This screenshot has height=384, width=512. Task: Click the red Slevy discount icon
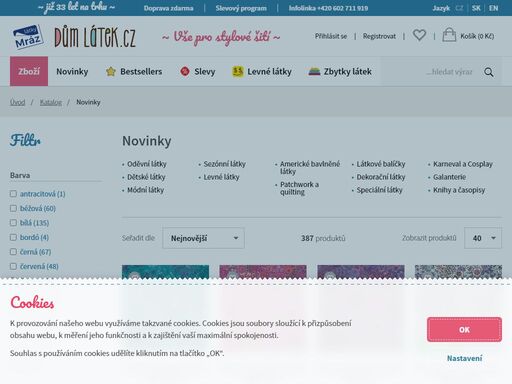(x=185, y=71)
